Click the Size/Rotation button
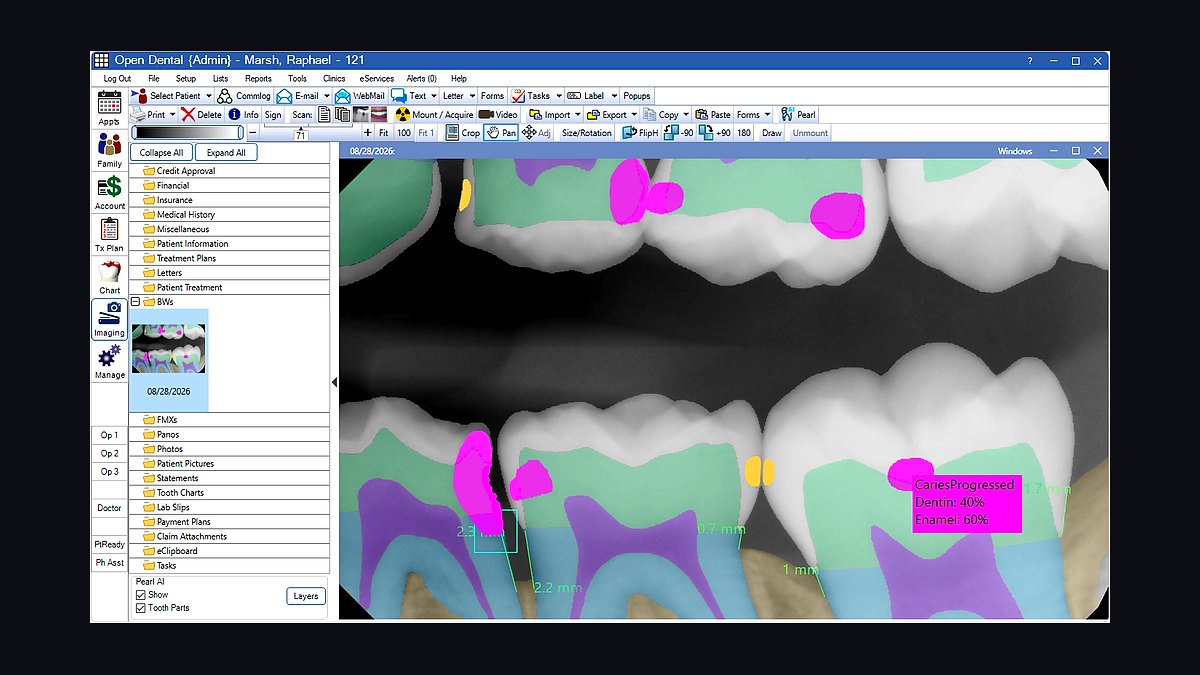 pos(587,133)
